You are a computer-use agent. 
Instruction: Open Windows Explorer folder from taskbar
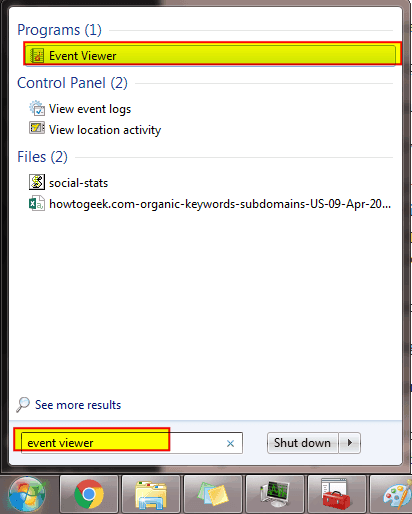[151, 494]
